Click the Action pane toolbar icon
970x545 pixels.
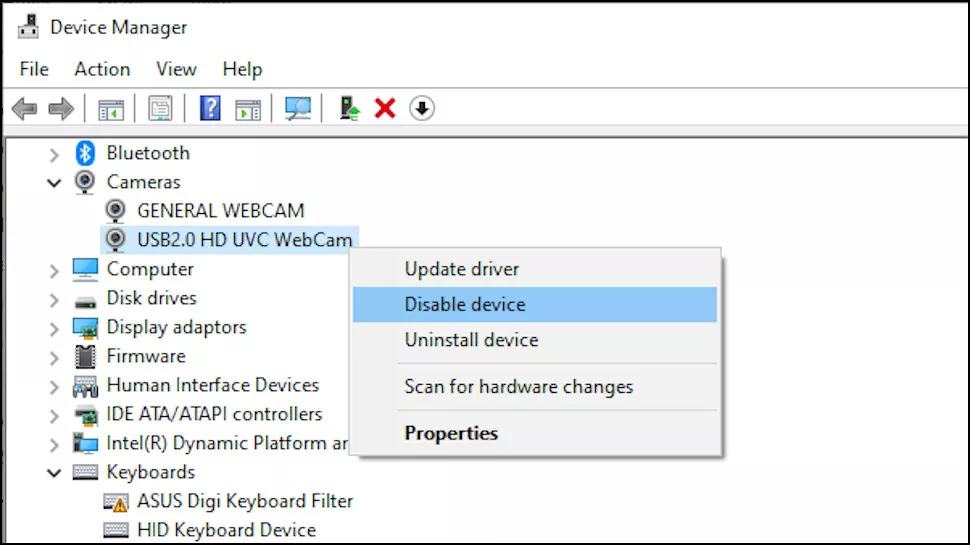[248, 109]
